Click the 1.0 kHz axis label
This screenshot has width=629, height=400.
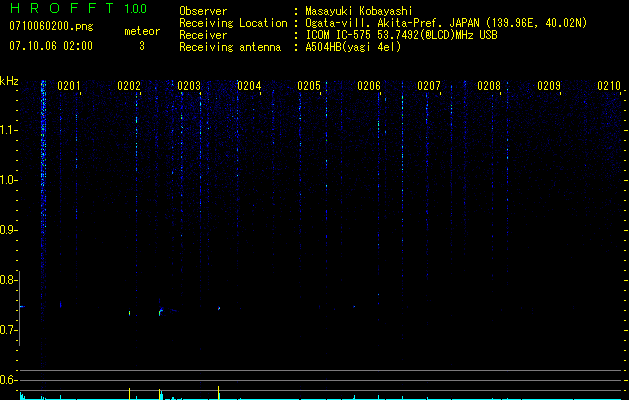8,180
